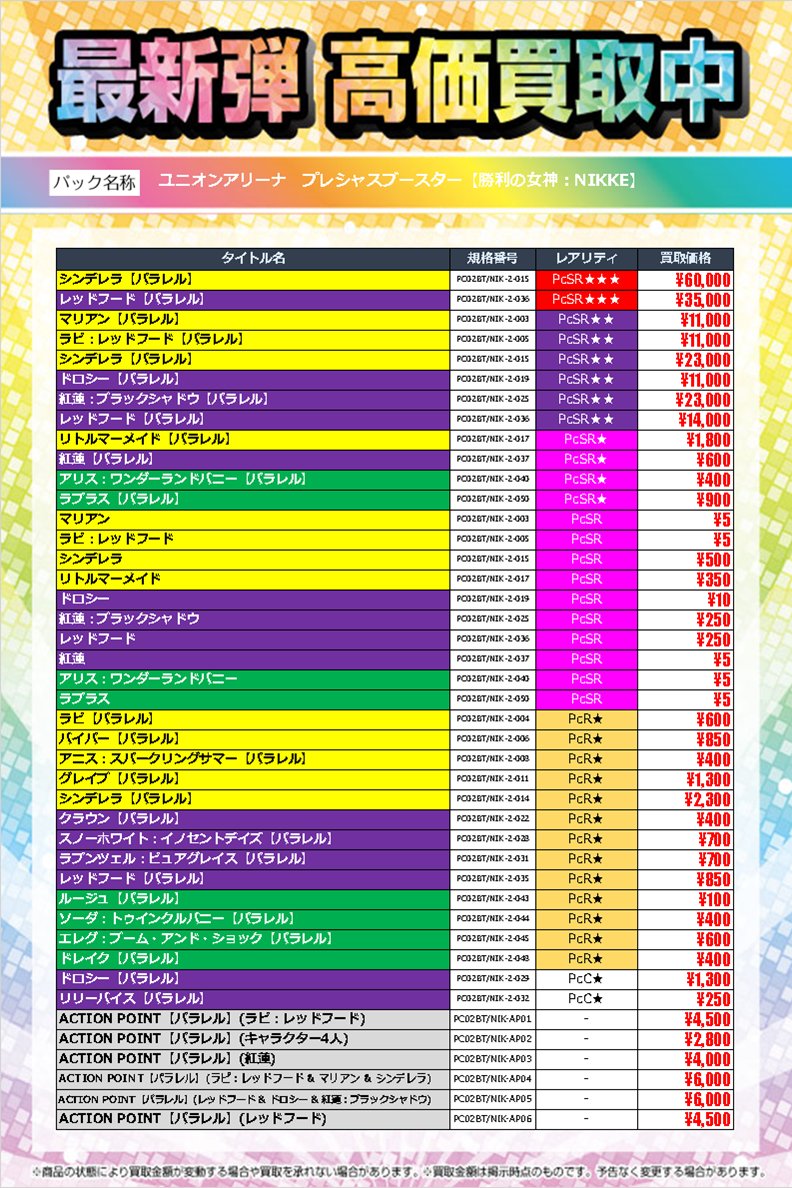The height and width of the screenshot is (1188, 792).
Task: Click the 買取価格 column header
Action: point(685,258)
